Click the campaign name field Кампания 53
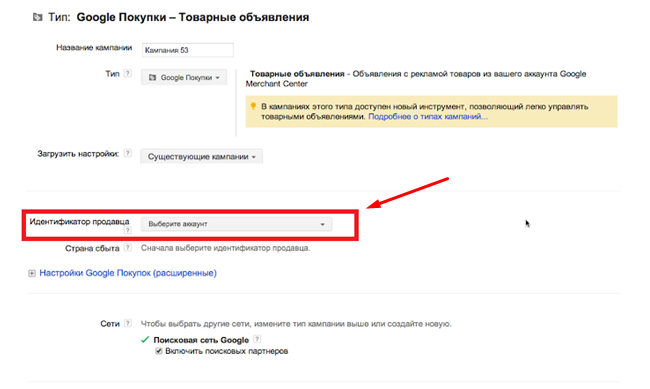This screenshot has height=389, width=650. point(188,50)
